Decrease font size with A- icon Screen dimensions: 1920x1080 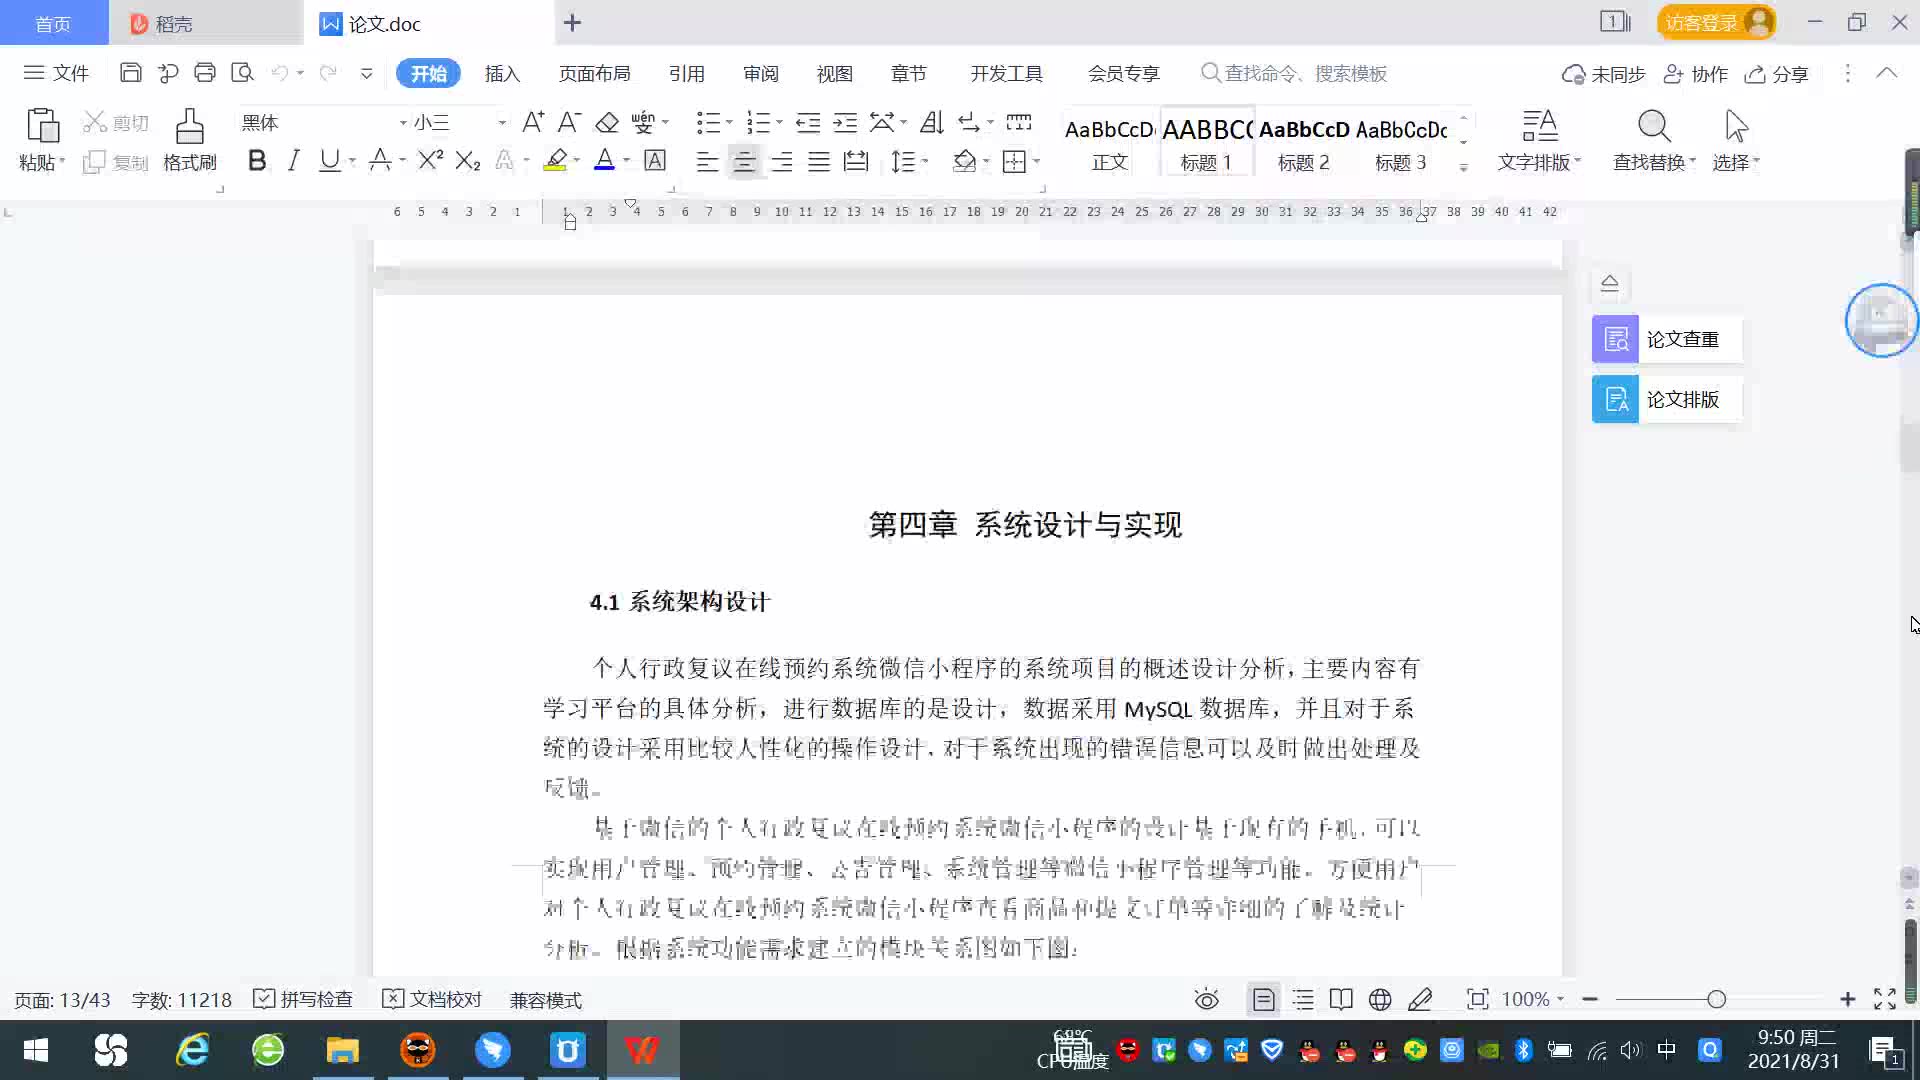point(569,122)
